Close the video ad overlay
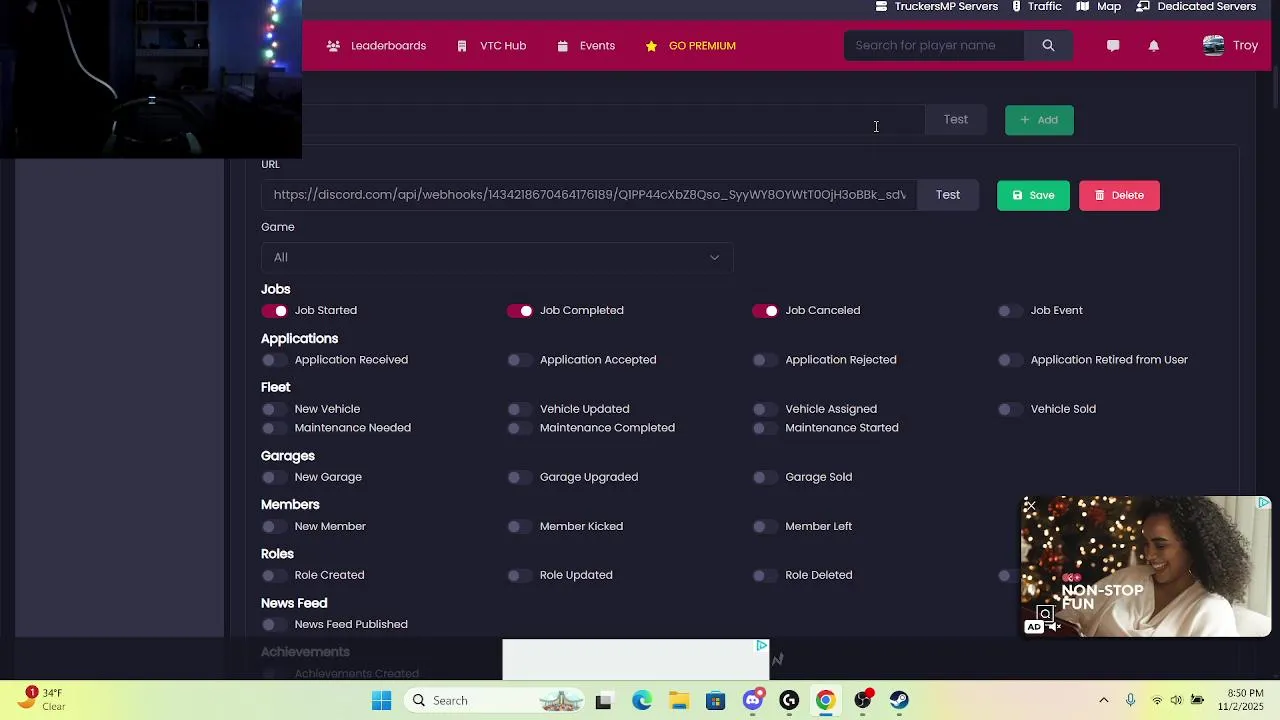The height and width of the screenshot is (720, 1280). point(1030,506)
